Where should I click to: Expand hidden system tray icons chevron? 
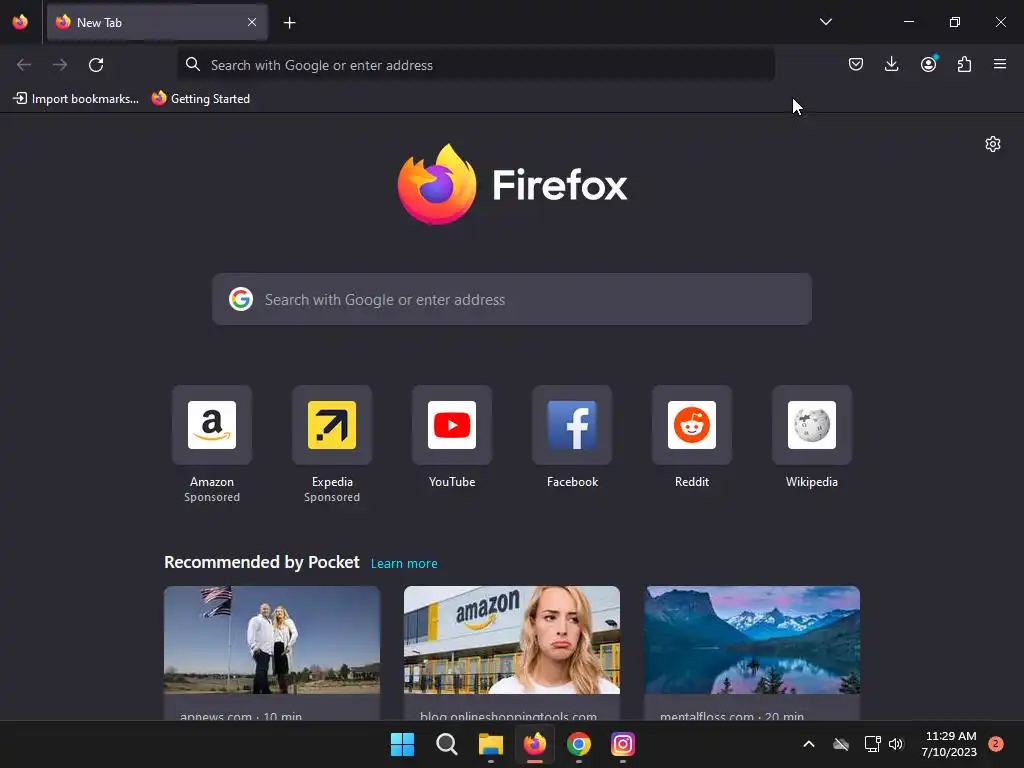[808, 744]
